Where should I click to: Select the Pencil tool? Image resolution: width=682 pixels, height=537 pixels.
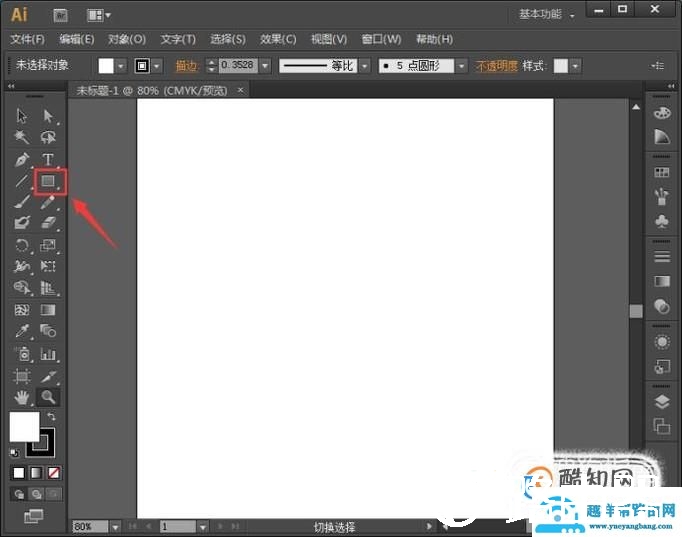(48, 202)
